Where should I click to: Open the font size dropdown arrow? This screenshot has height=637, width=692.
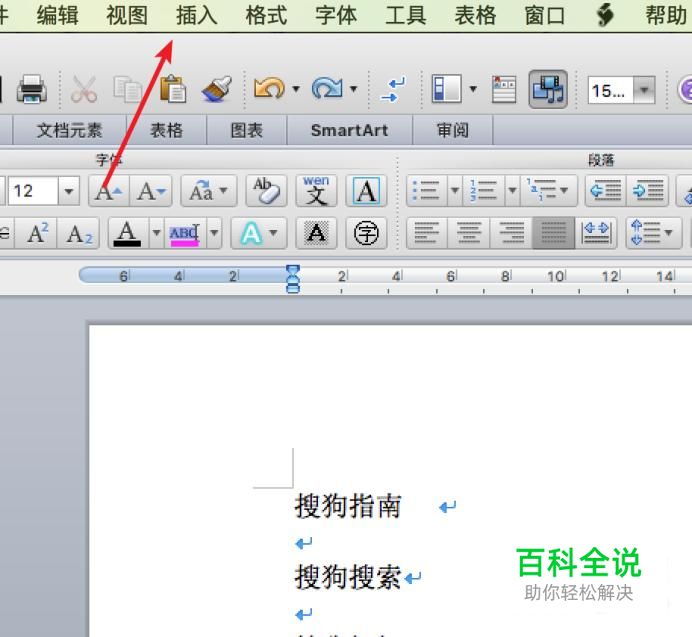point(69,191)
